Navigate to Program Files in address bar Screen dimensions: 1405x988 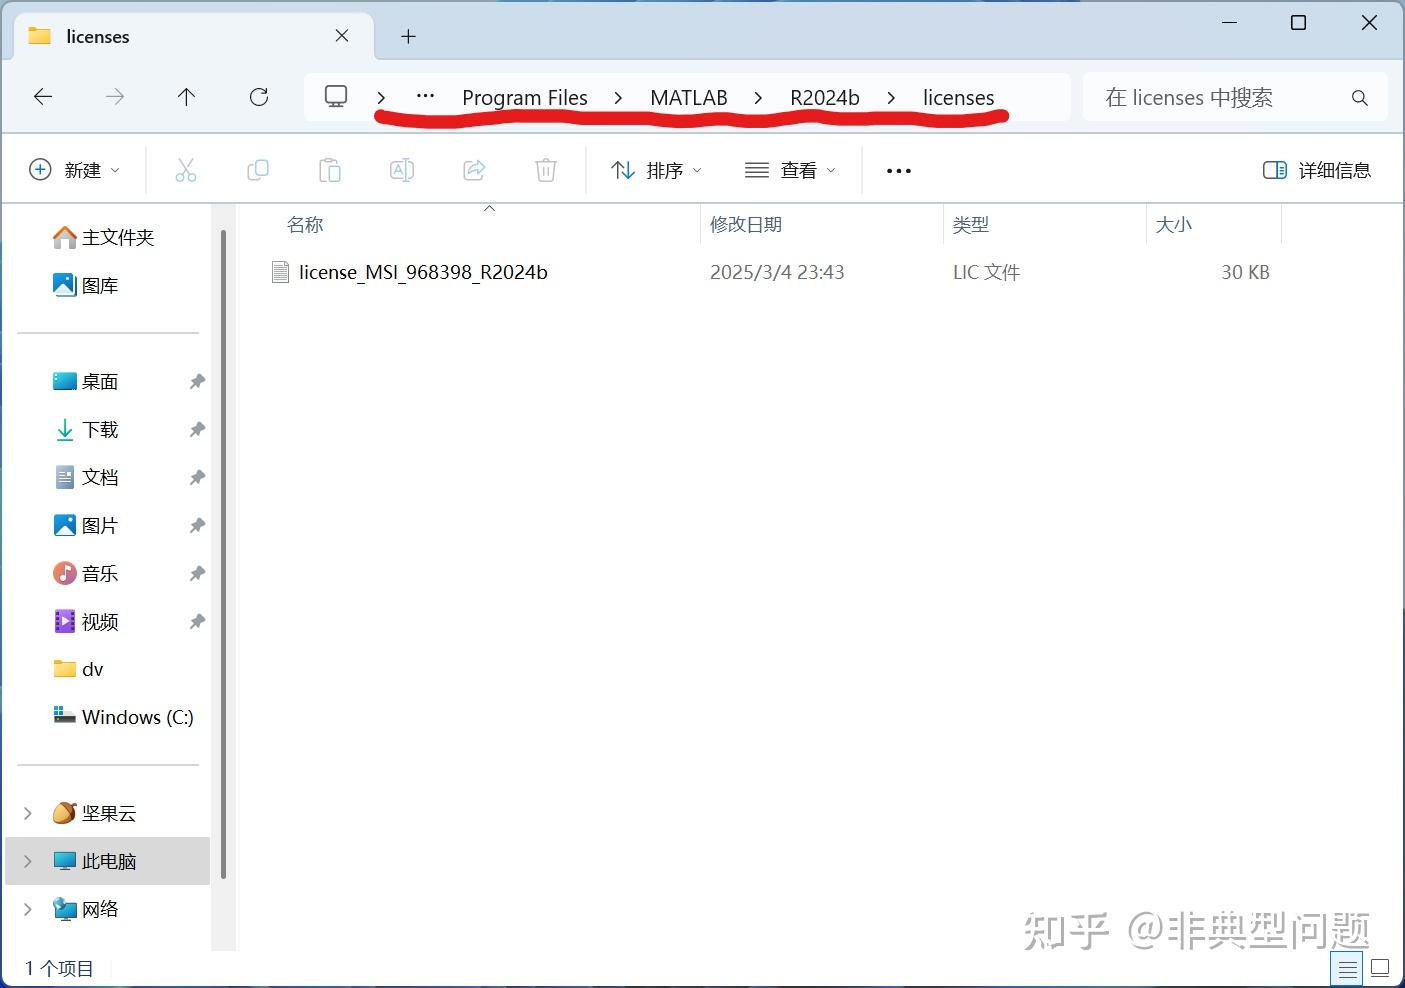(525, 97)
